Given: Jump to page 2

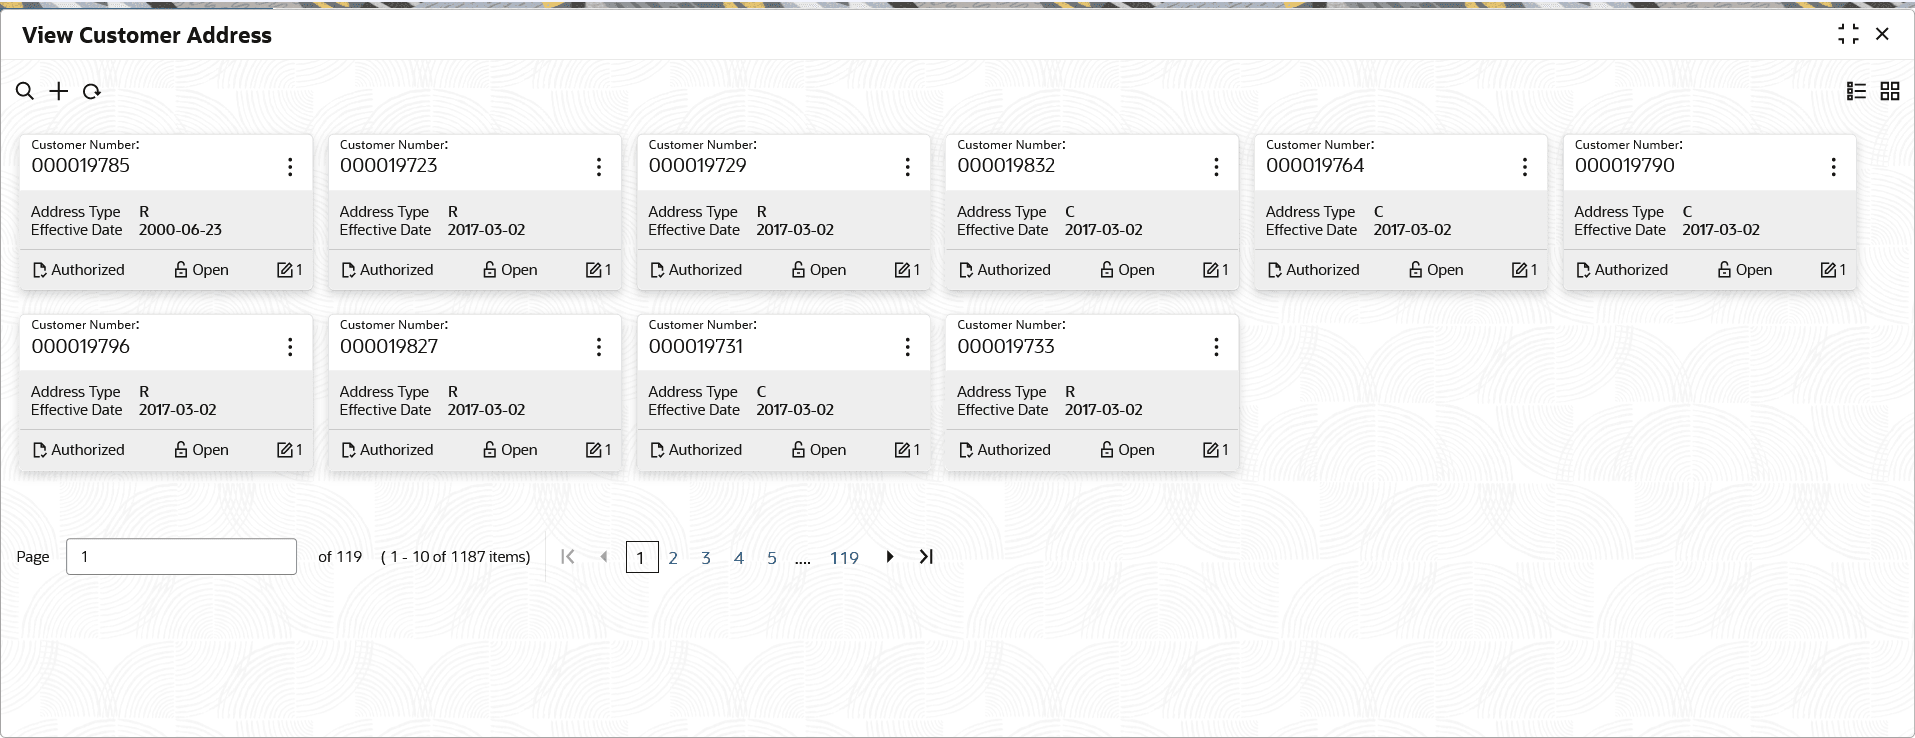Looking at the screenshot, I should point(673,558).
